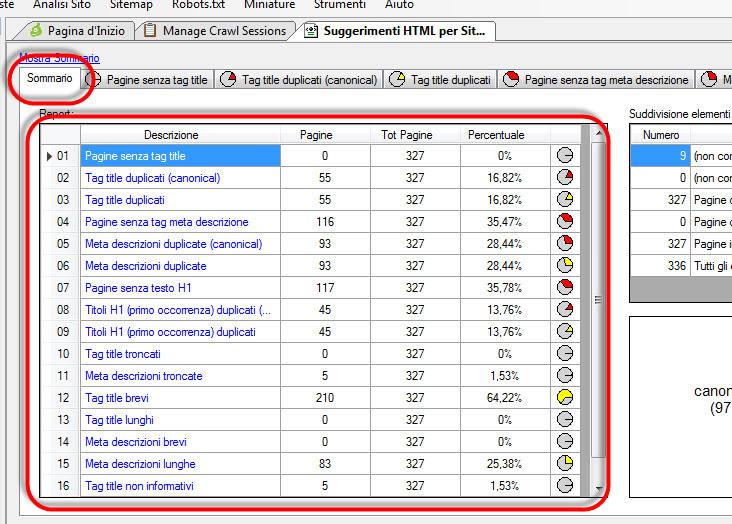This screenshot has height=524, width=732.
Task: Click pie icon in row 15 Meta descrizioni lunghe
Action: (x=565, y=463)
